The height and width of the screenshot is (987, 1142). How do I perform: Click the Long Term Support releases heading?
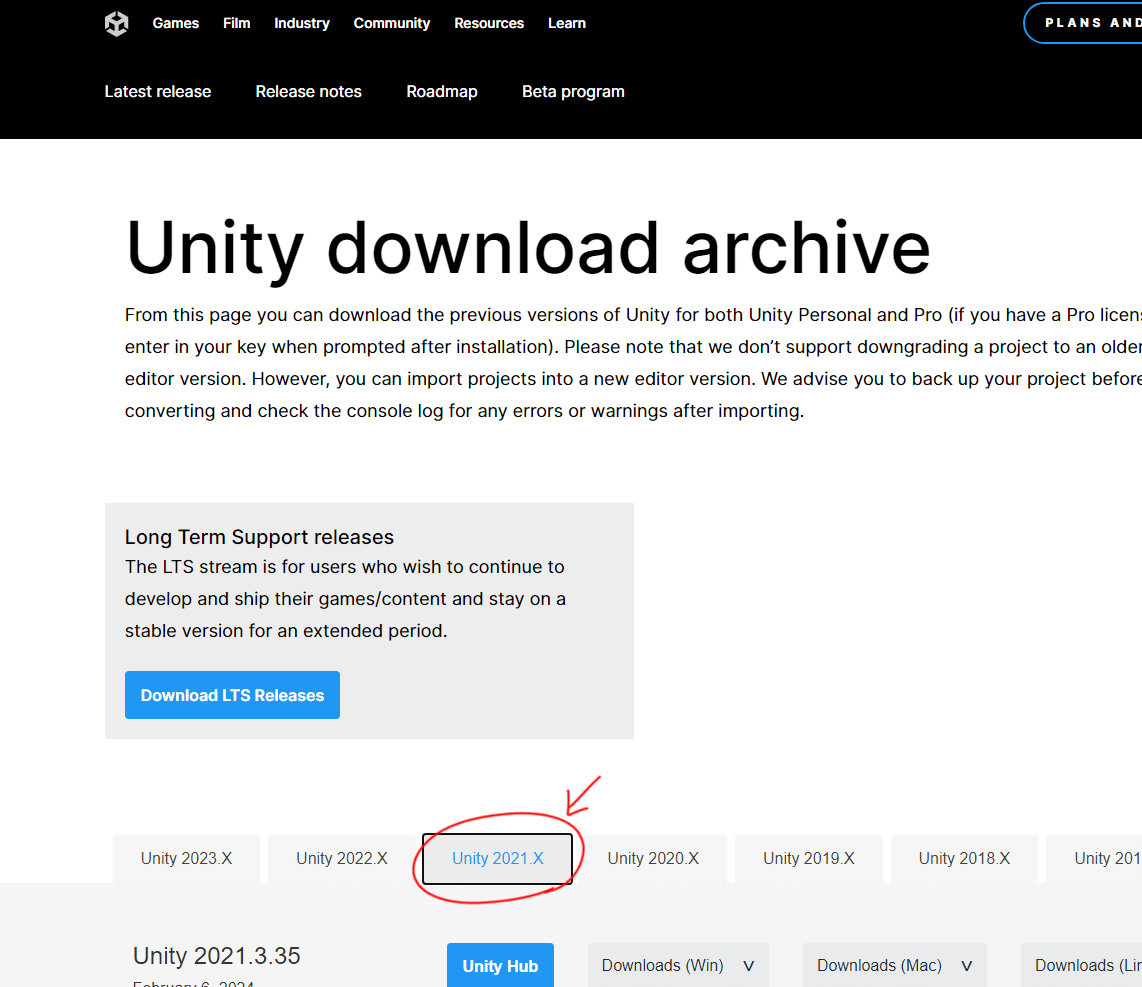(x=259, y=537)
